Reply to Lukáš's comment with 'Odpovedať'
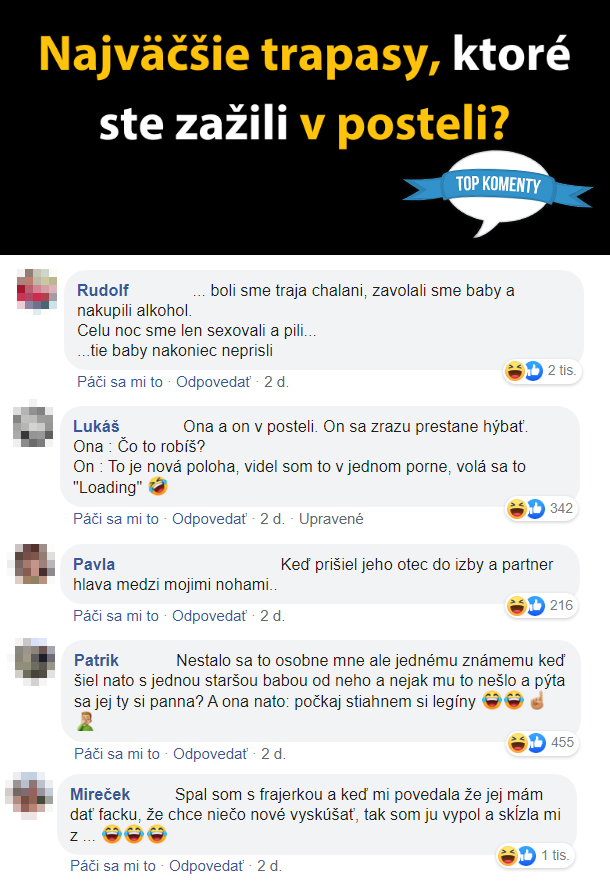Screen dimensions: 610x891 [209, 519]
